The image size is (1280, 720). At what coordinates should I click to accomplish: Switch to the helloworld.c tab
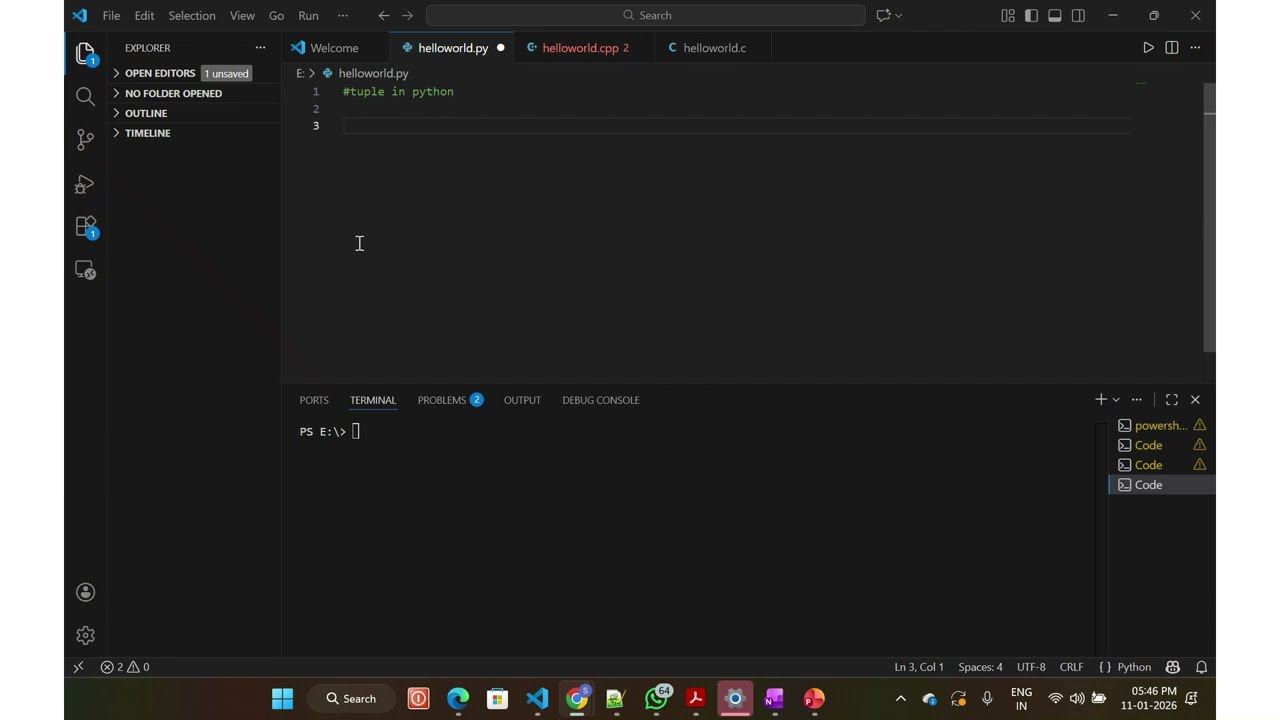(714, 47)
